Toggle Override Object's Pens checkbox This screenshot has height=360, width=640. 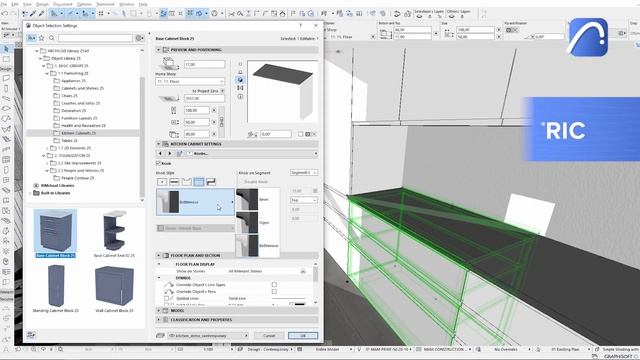coord(274,291)
